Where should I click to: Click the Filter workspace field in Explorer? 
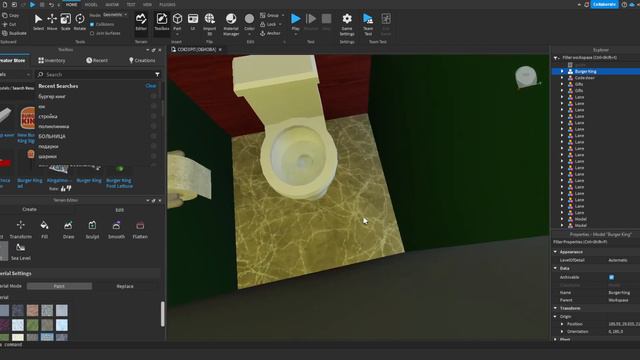(597, 58)
